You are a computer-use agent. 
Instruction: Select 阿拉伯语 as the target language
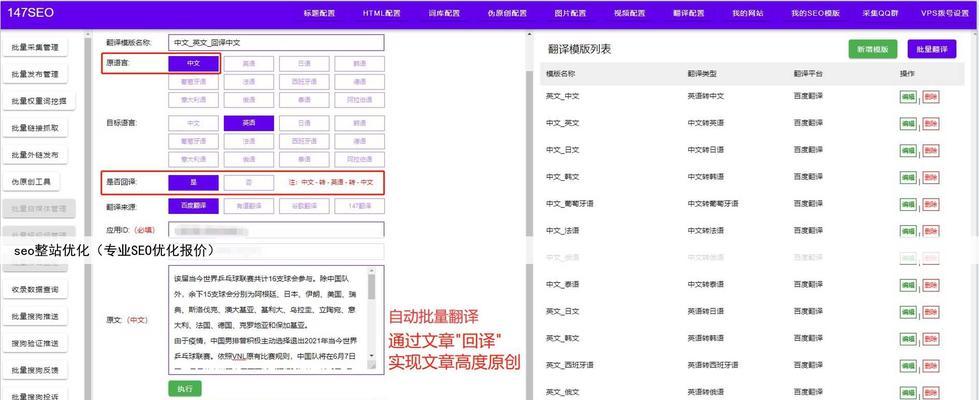(359, 159)
